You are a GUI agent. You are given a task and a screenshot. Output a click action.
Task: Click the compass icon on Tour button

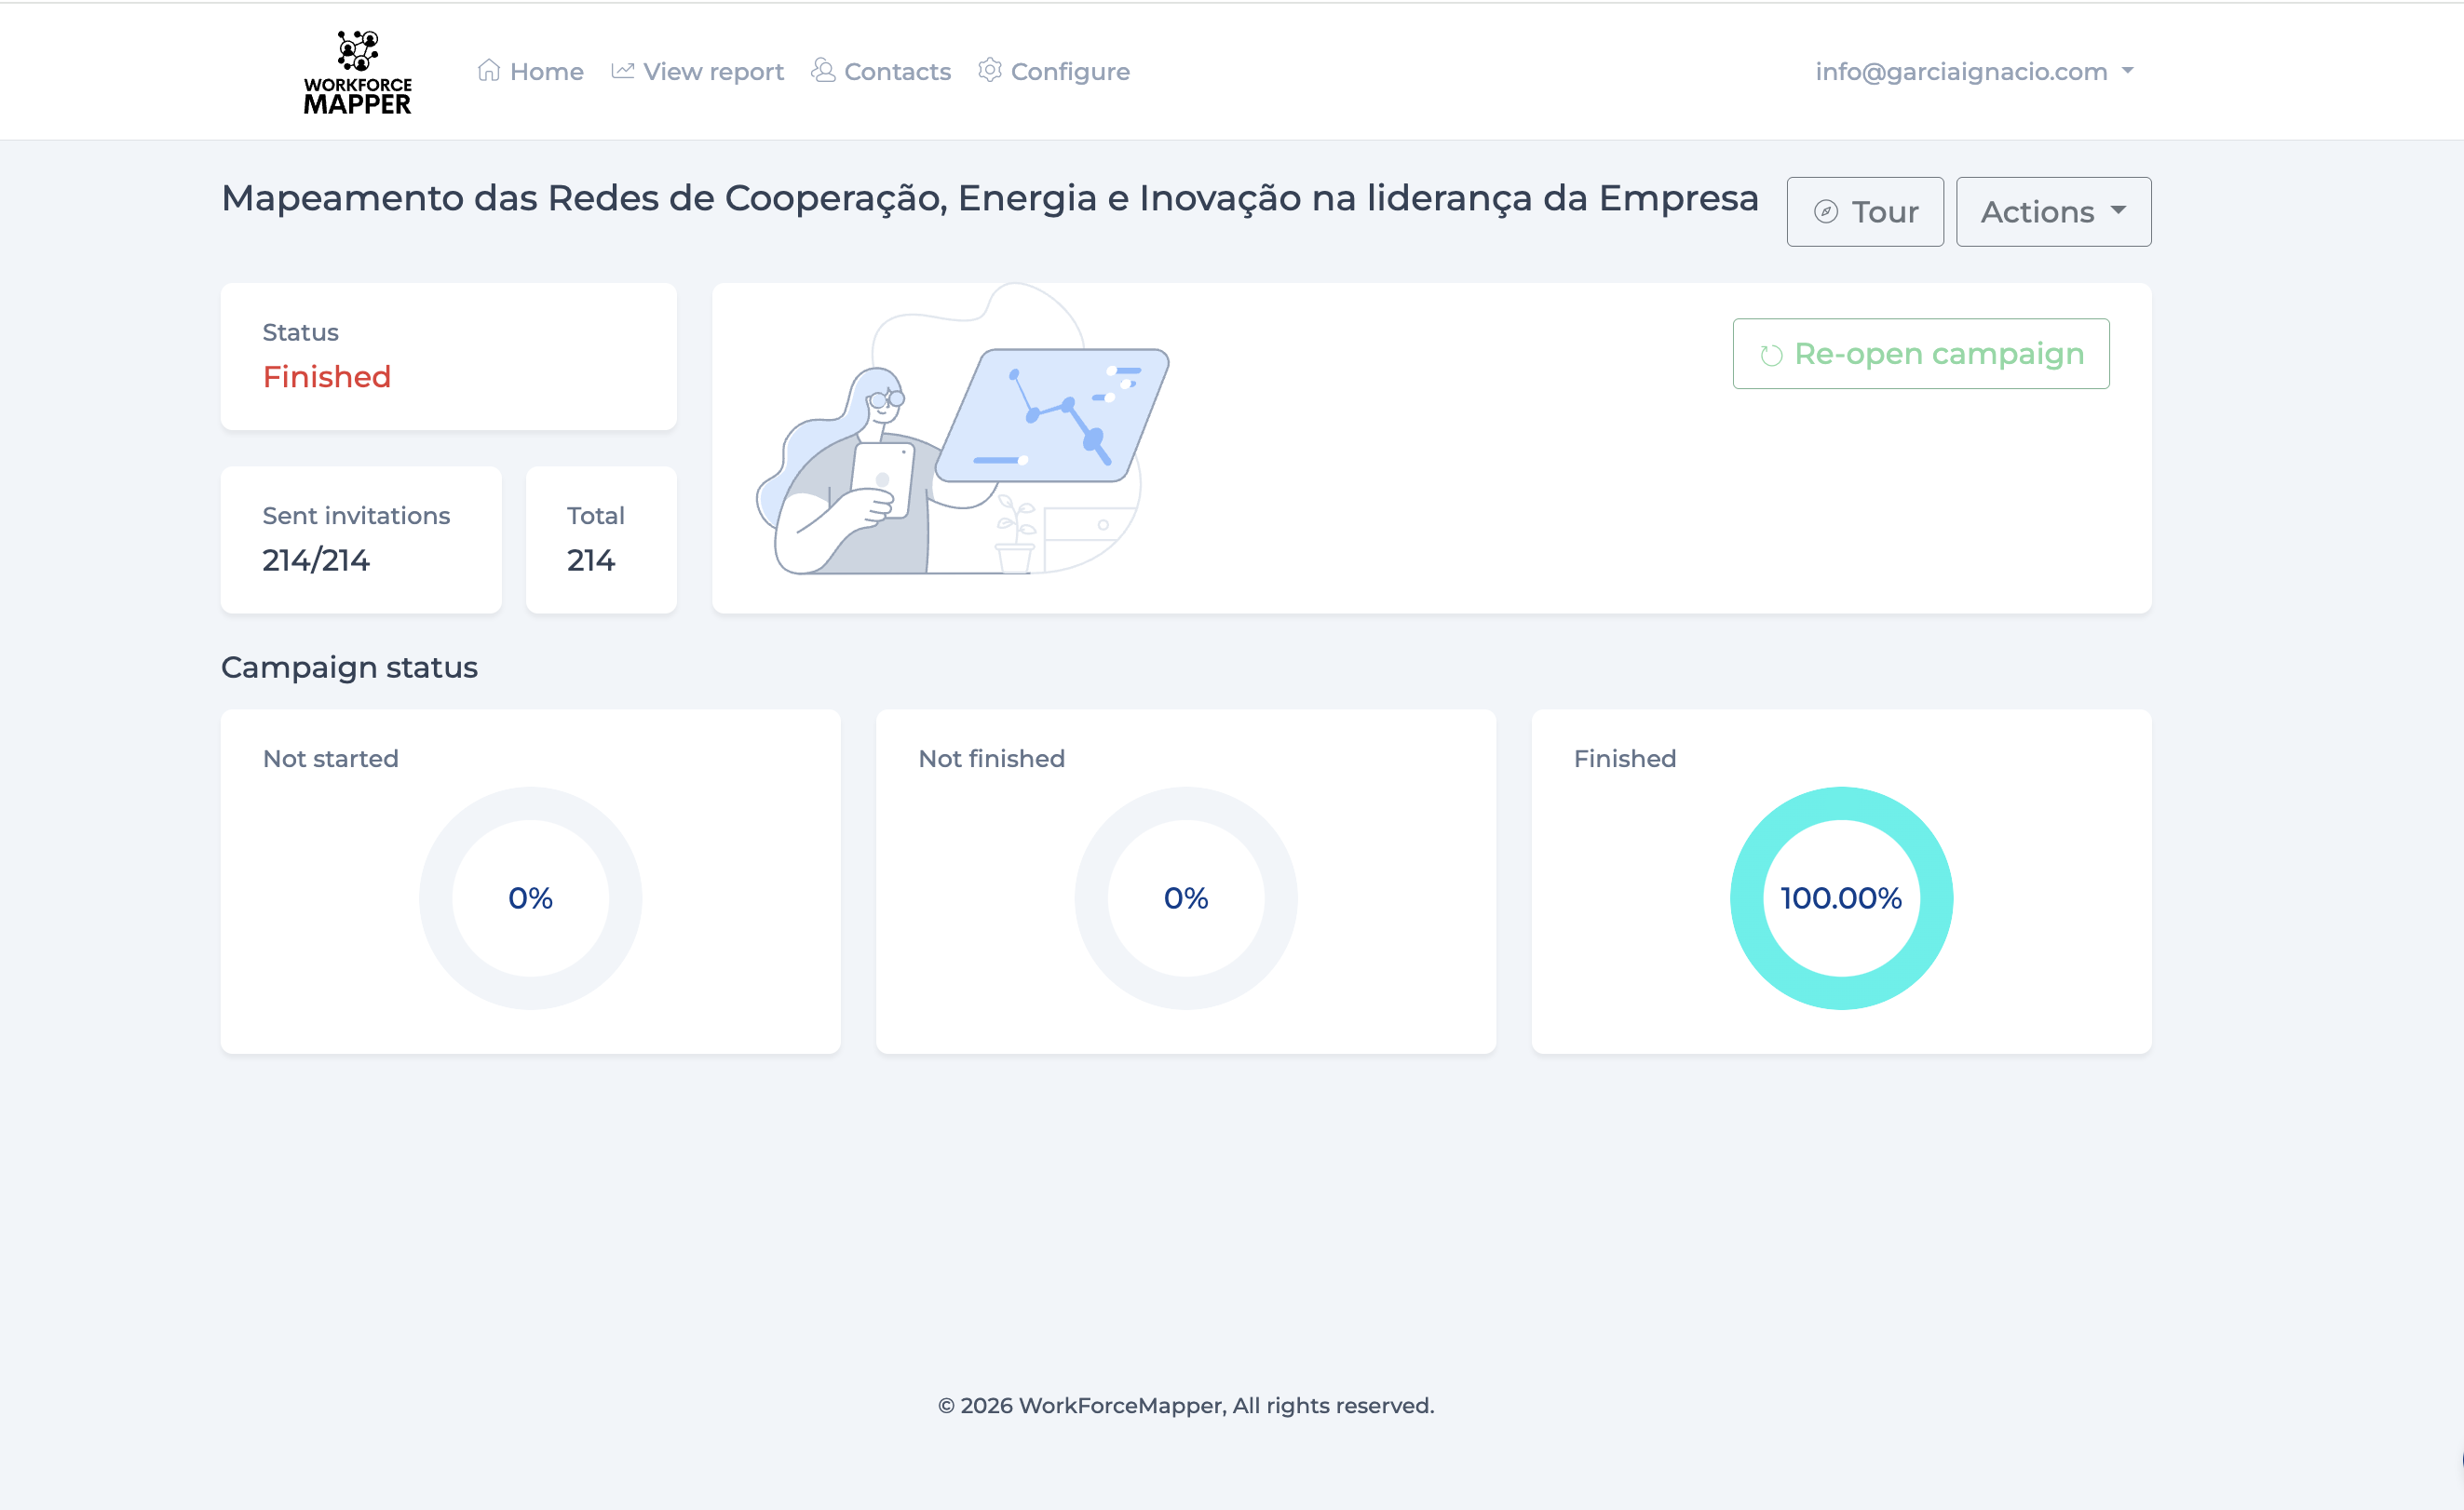[1825, 211]
